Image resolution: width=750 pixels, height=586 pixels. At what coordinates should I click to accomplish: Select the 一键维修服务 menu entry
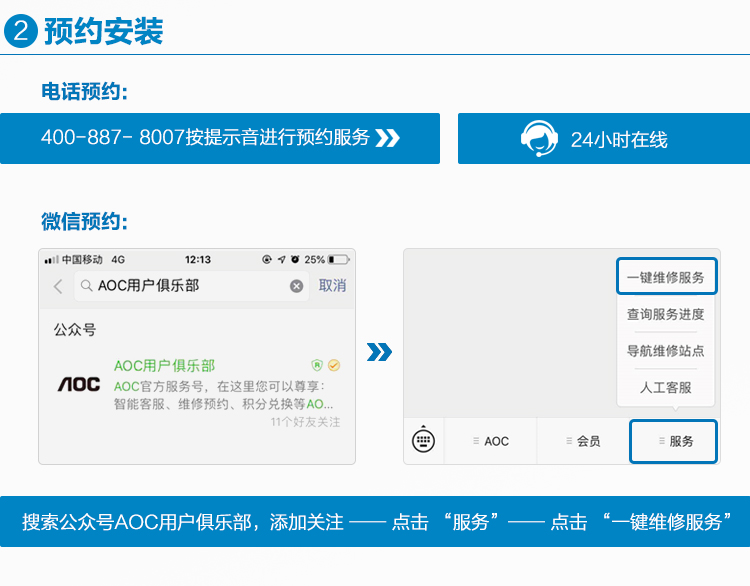pos(666,276)
